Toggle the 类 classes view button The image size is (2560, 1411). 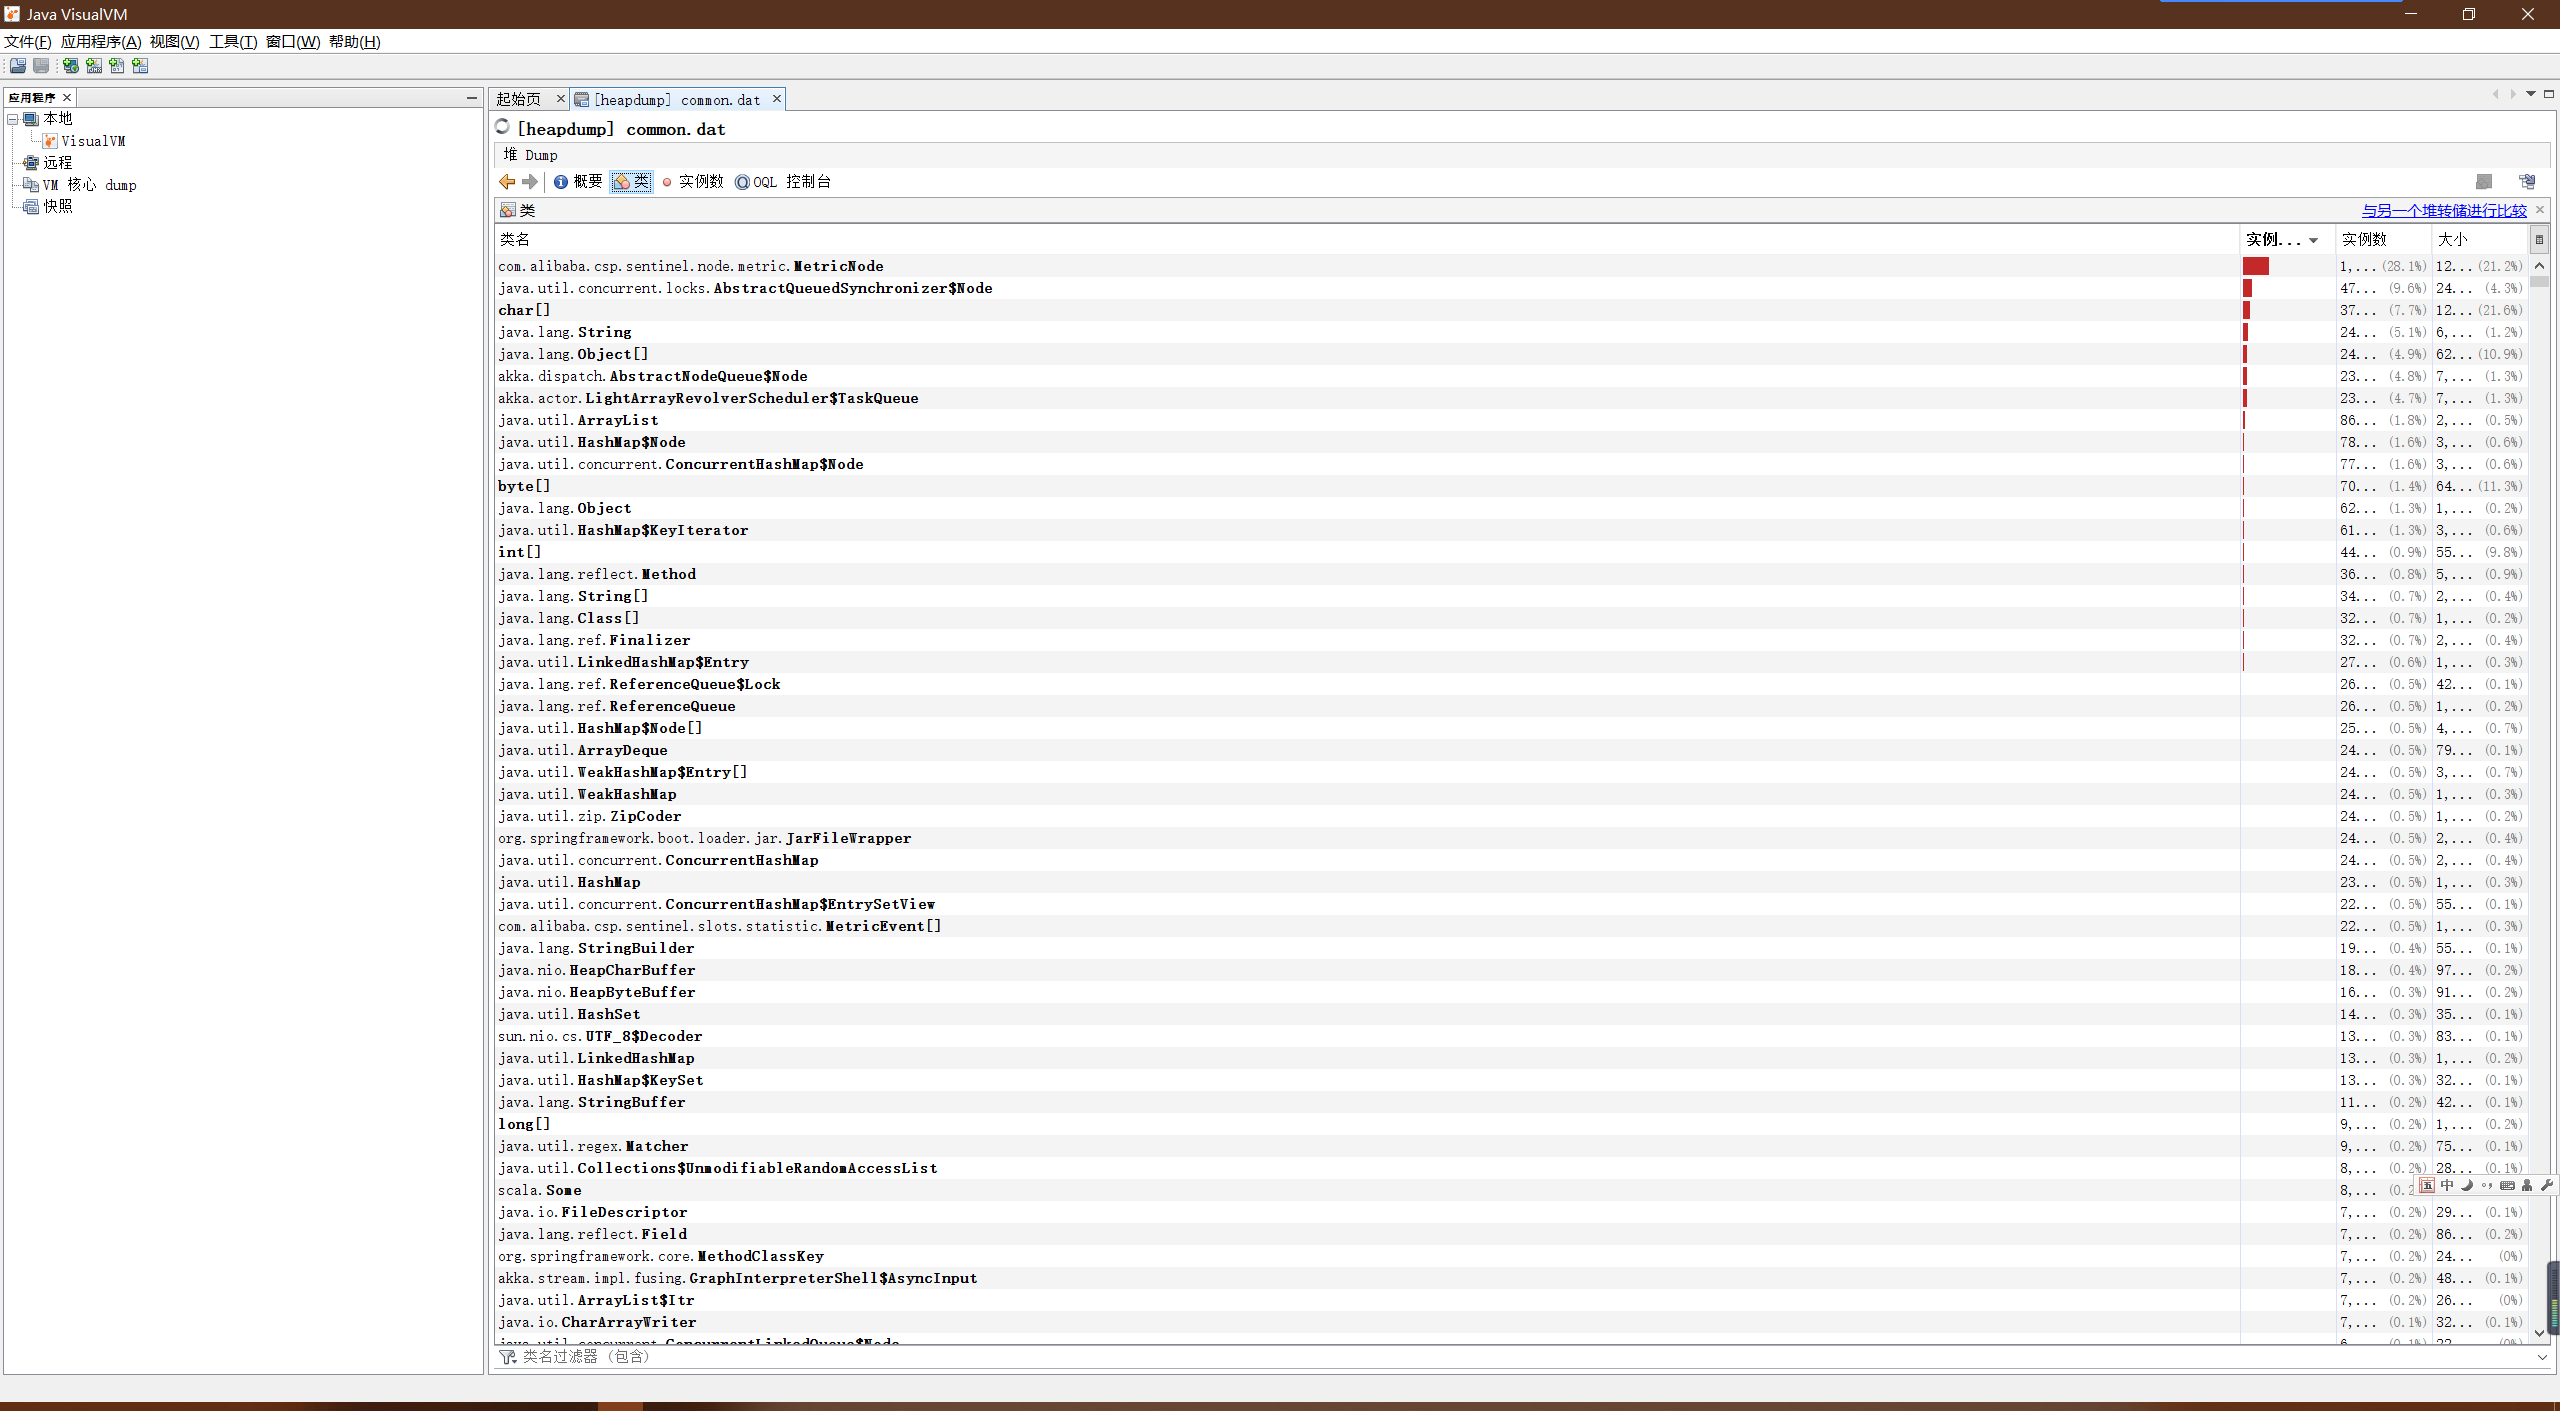click(x=632, y=182)
